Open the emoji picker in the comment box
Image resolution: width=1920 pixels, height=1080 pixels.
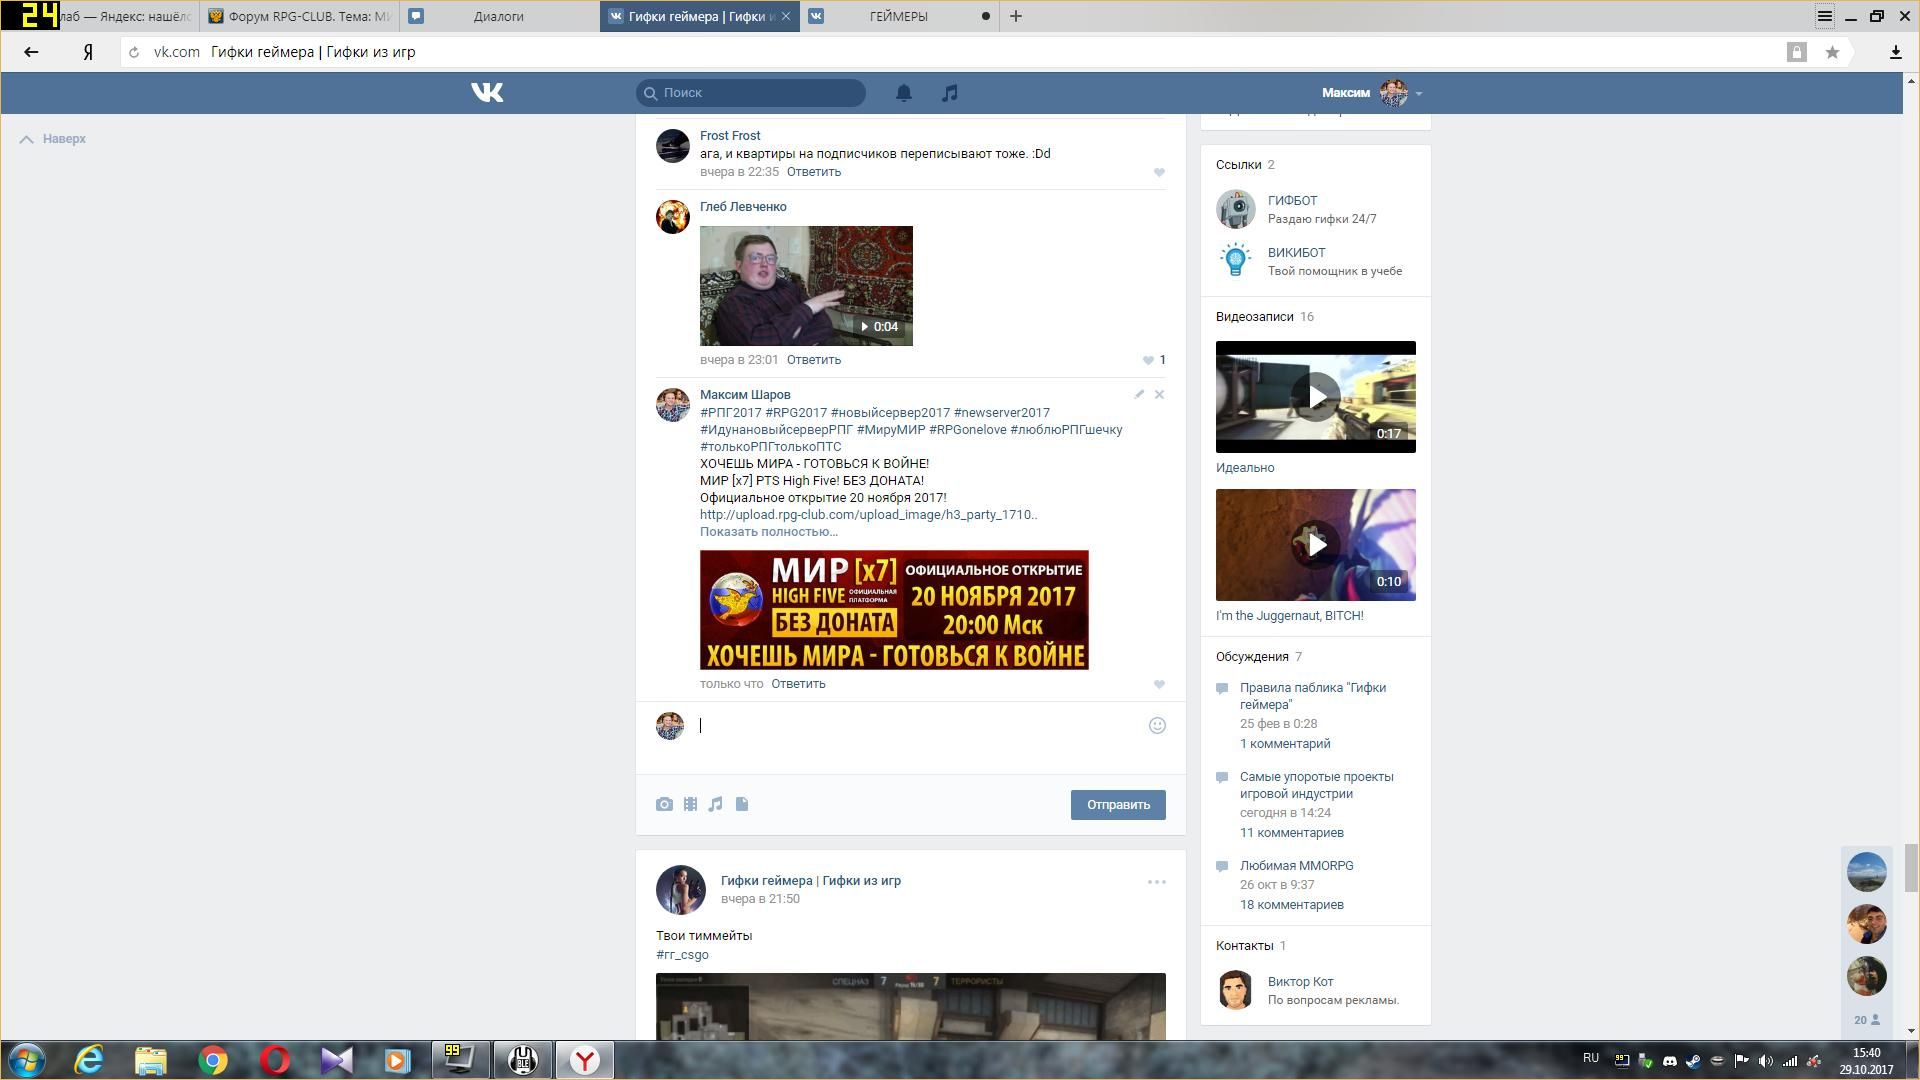(1157, 726)
